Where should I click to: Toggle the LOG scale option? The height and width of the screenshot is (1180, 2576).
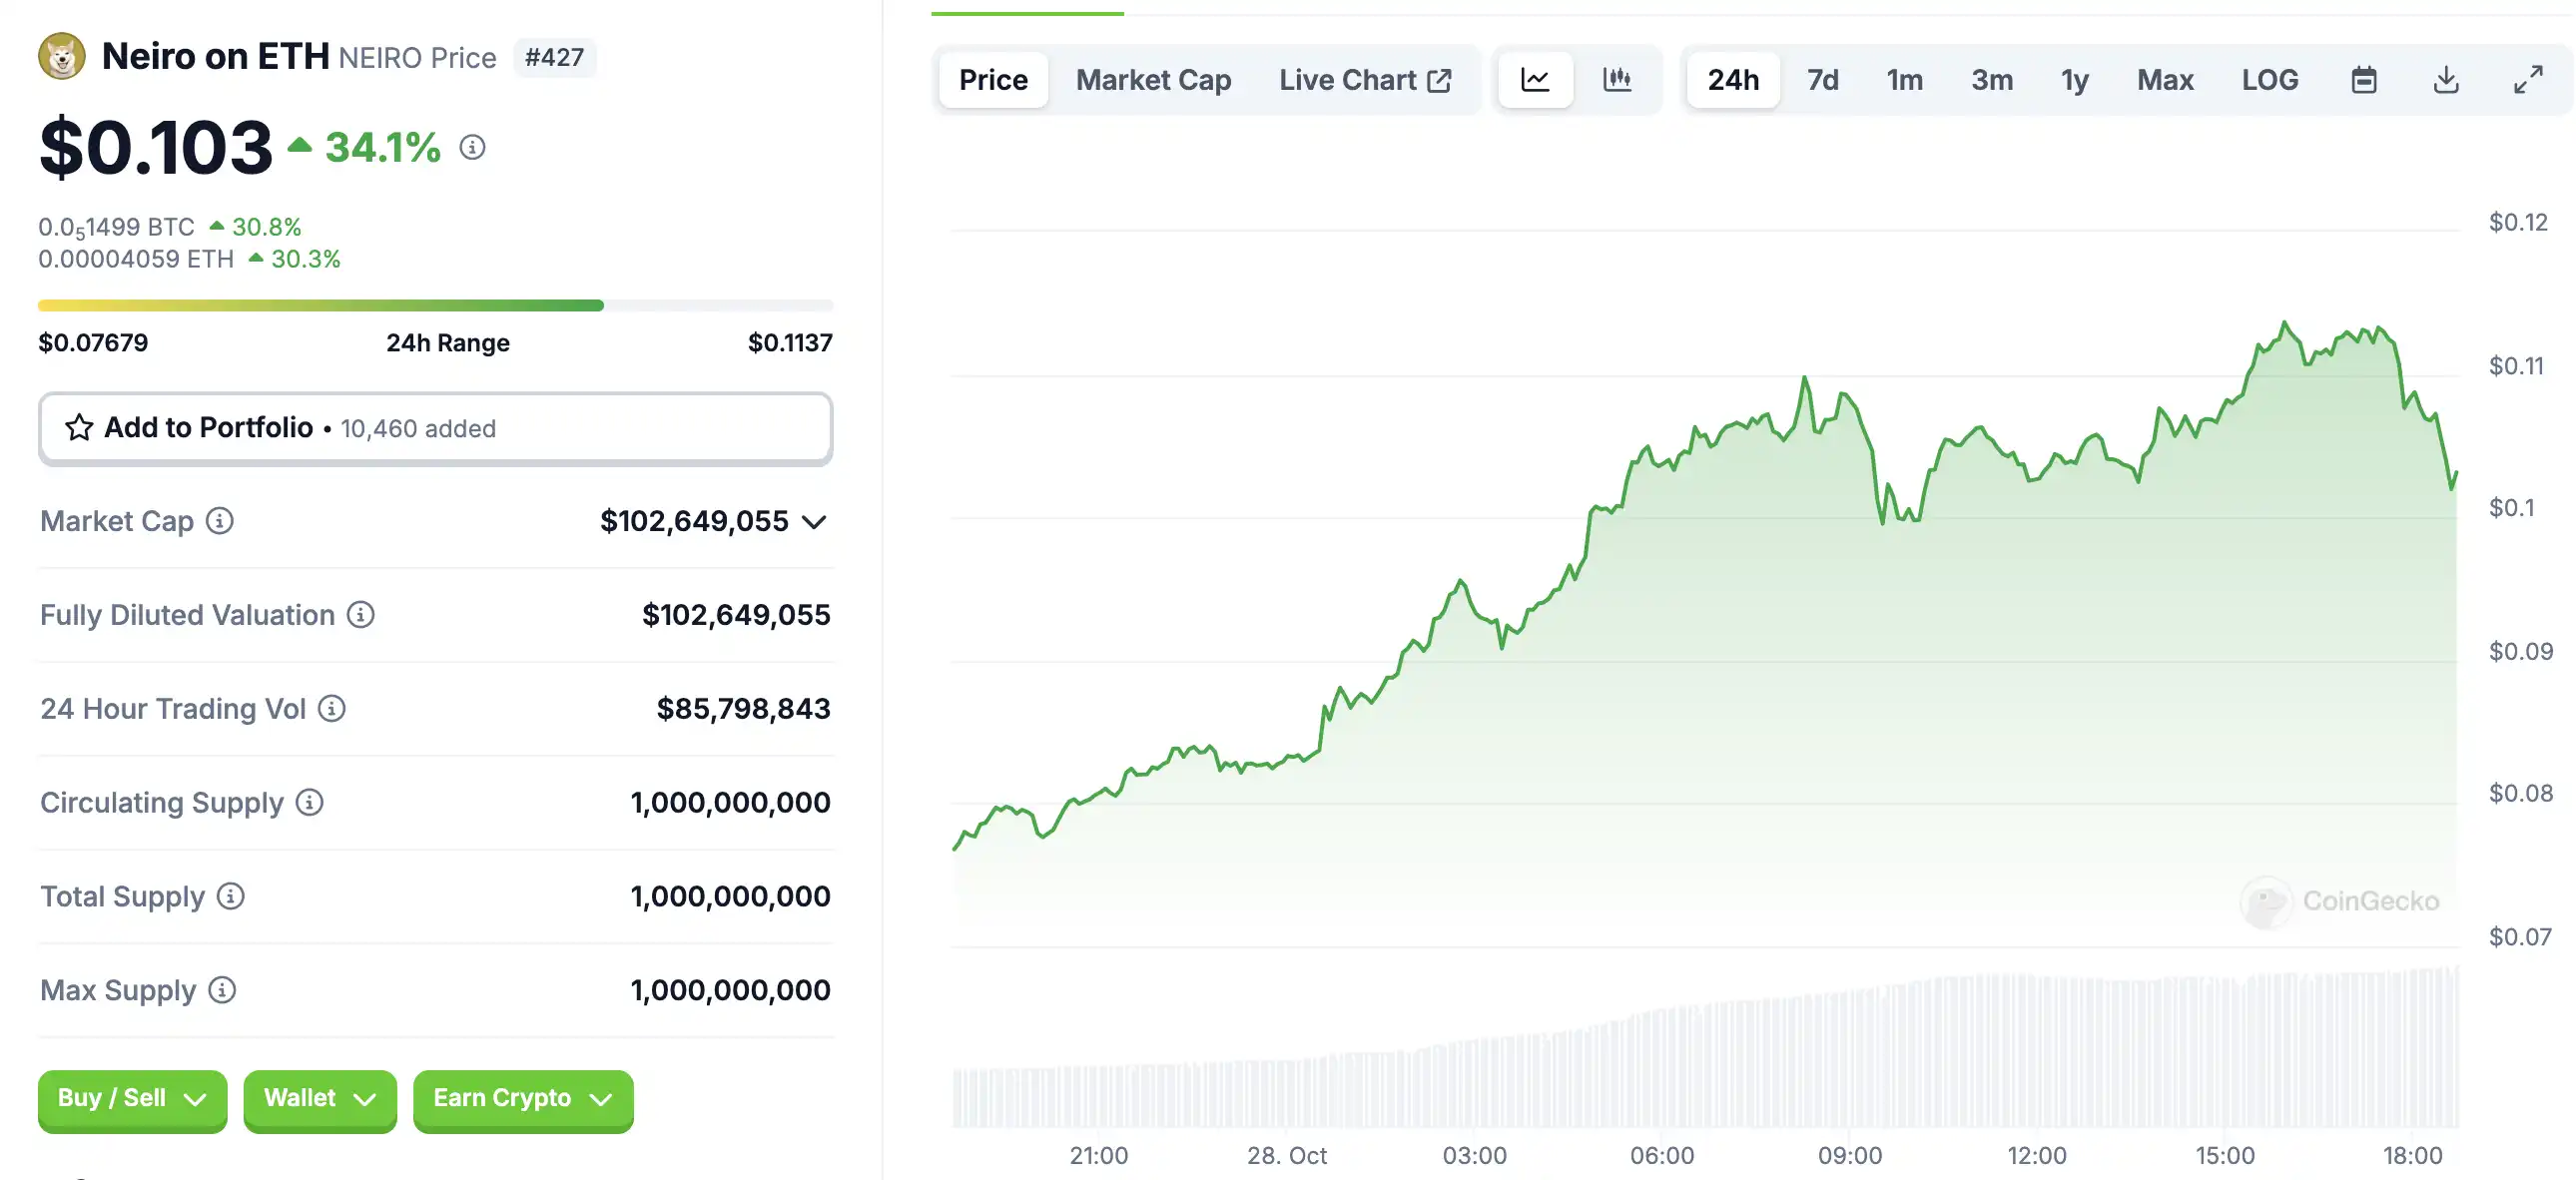pyautogui.click(x=2269, y=80)
